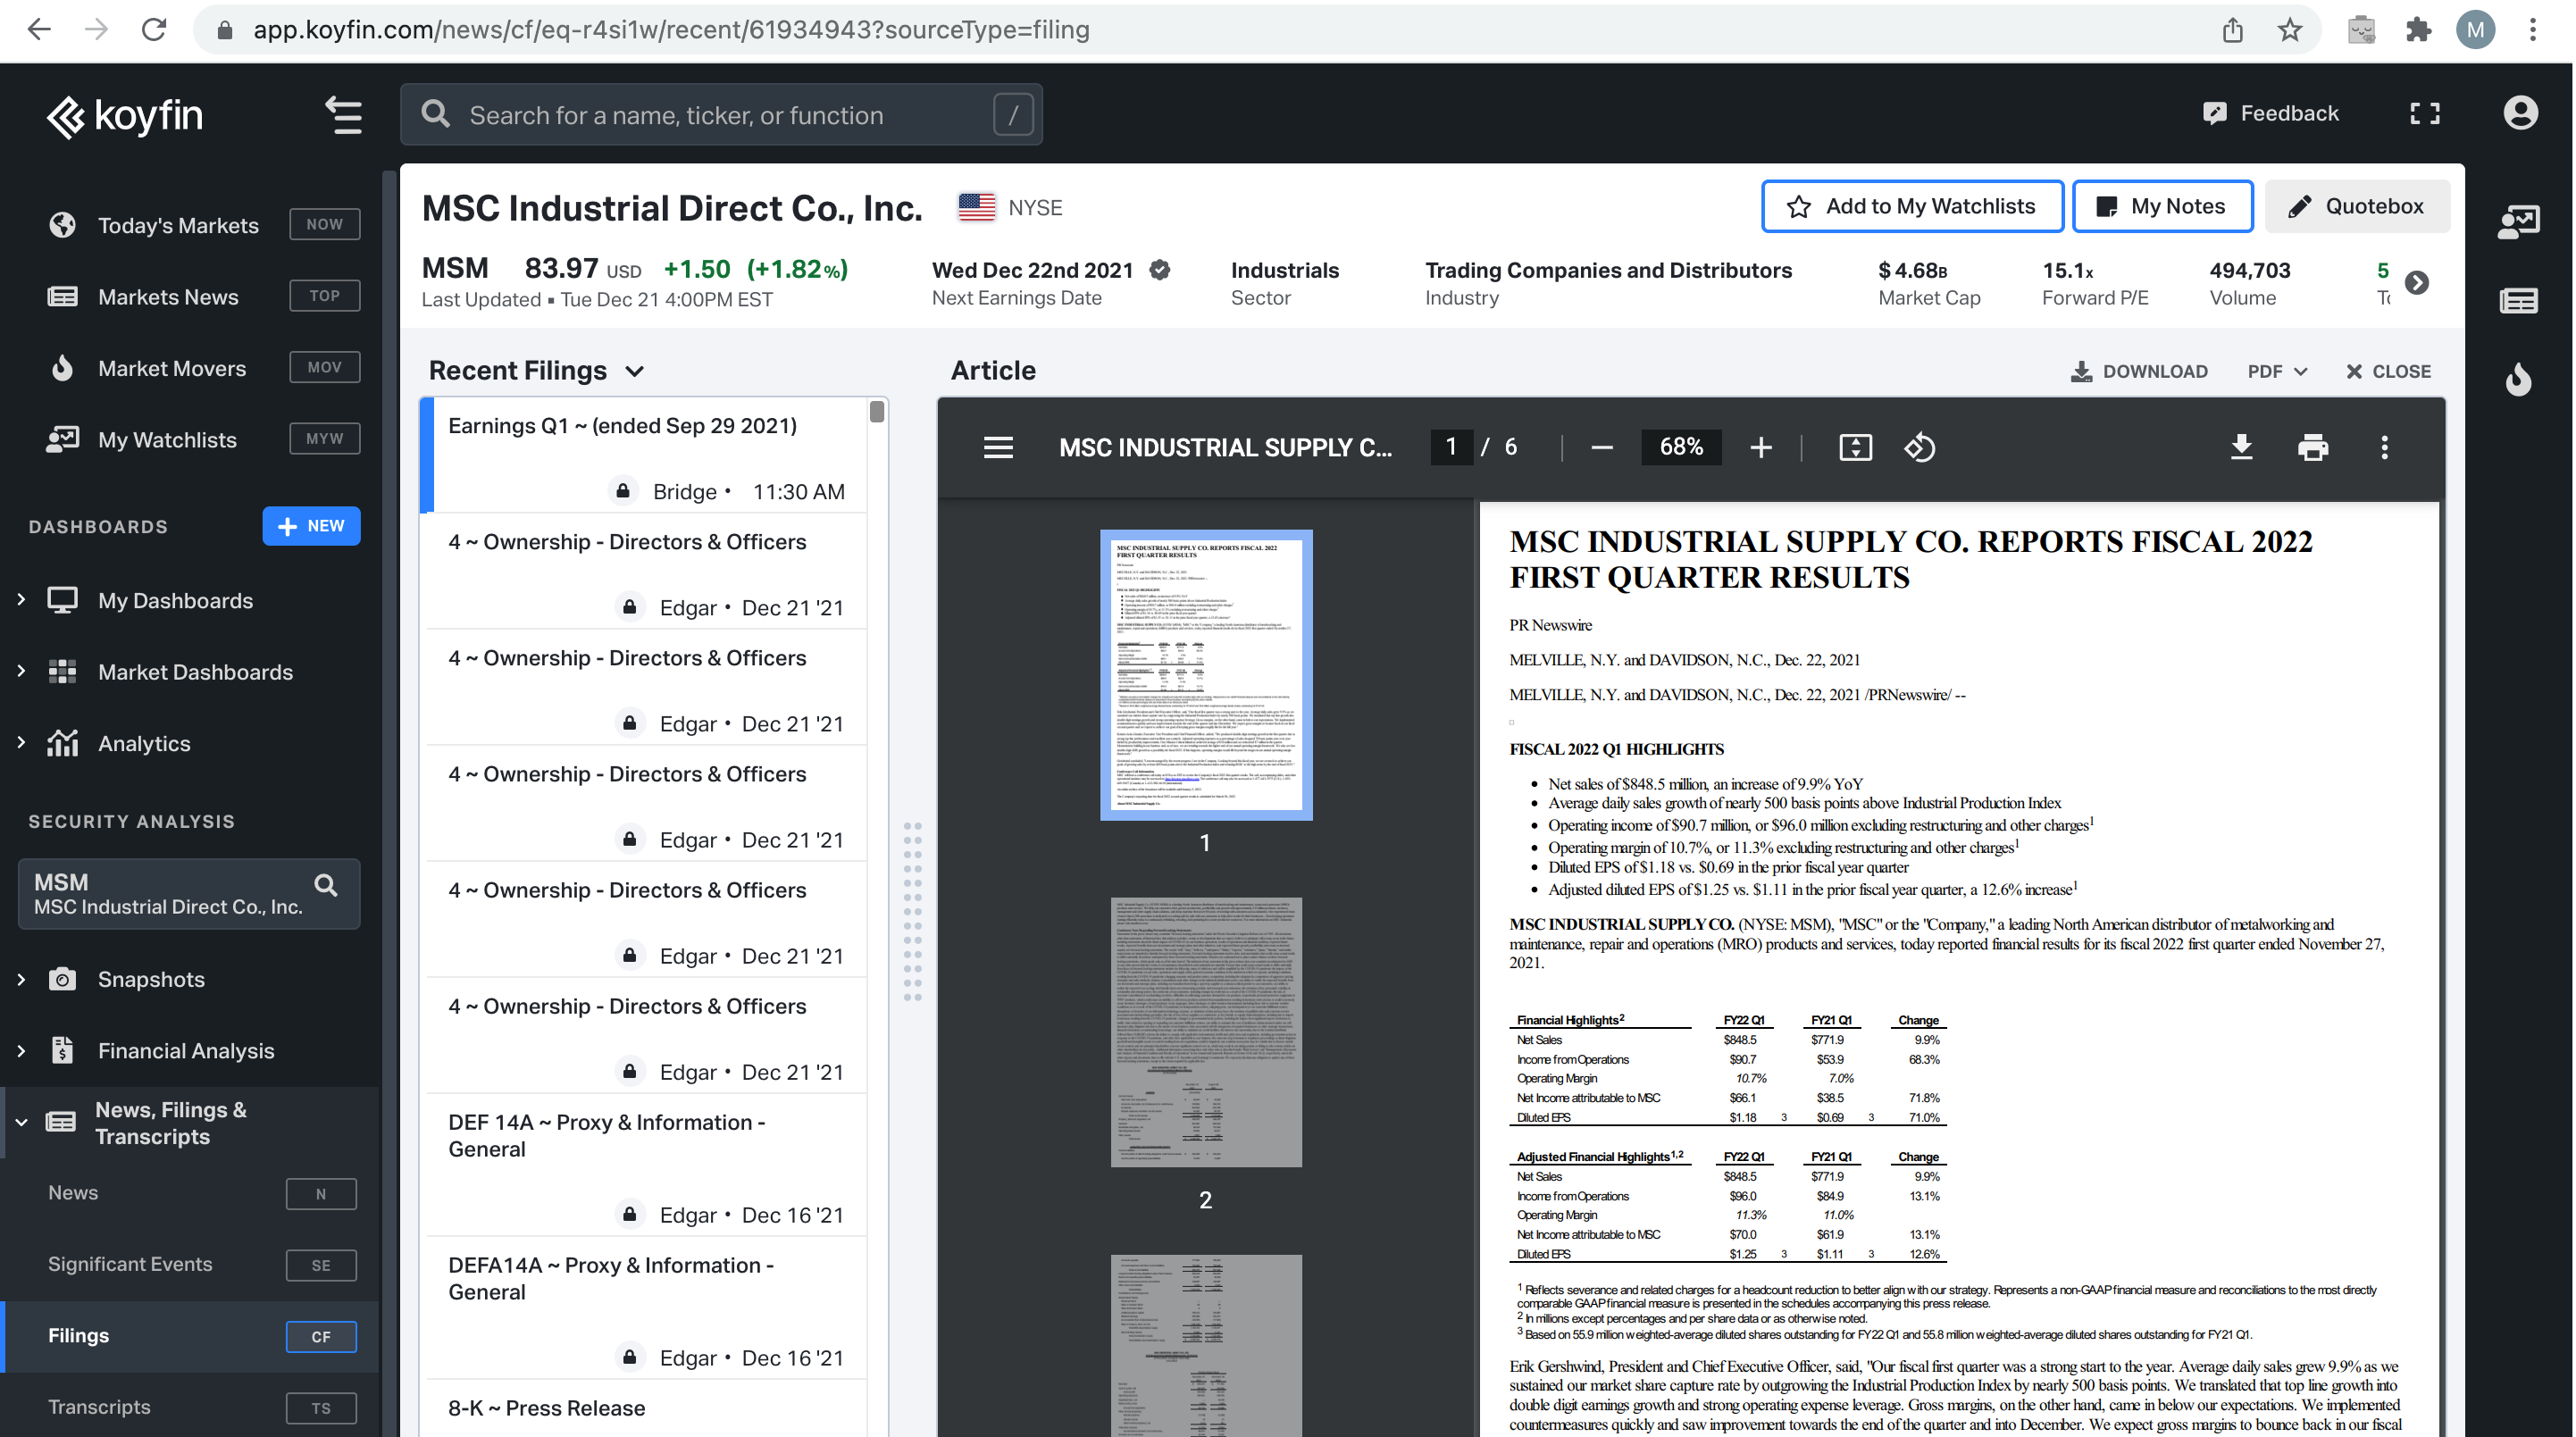2576x1437 pixels.
Task: Open 8-K Press Release filing entry
Action: click(646, 1408)
